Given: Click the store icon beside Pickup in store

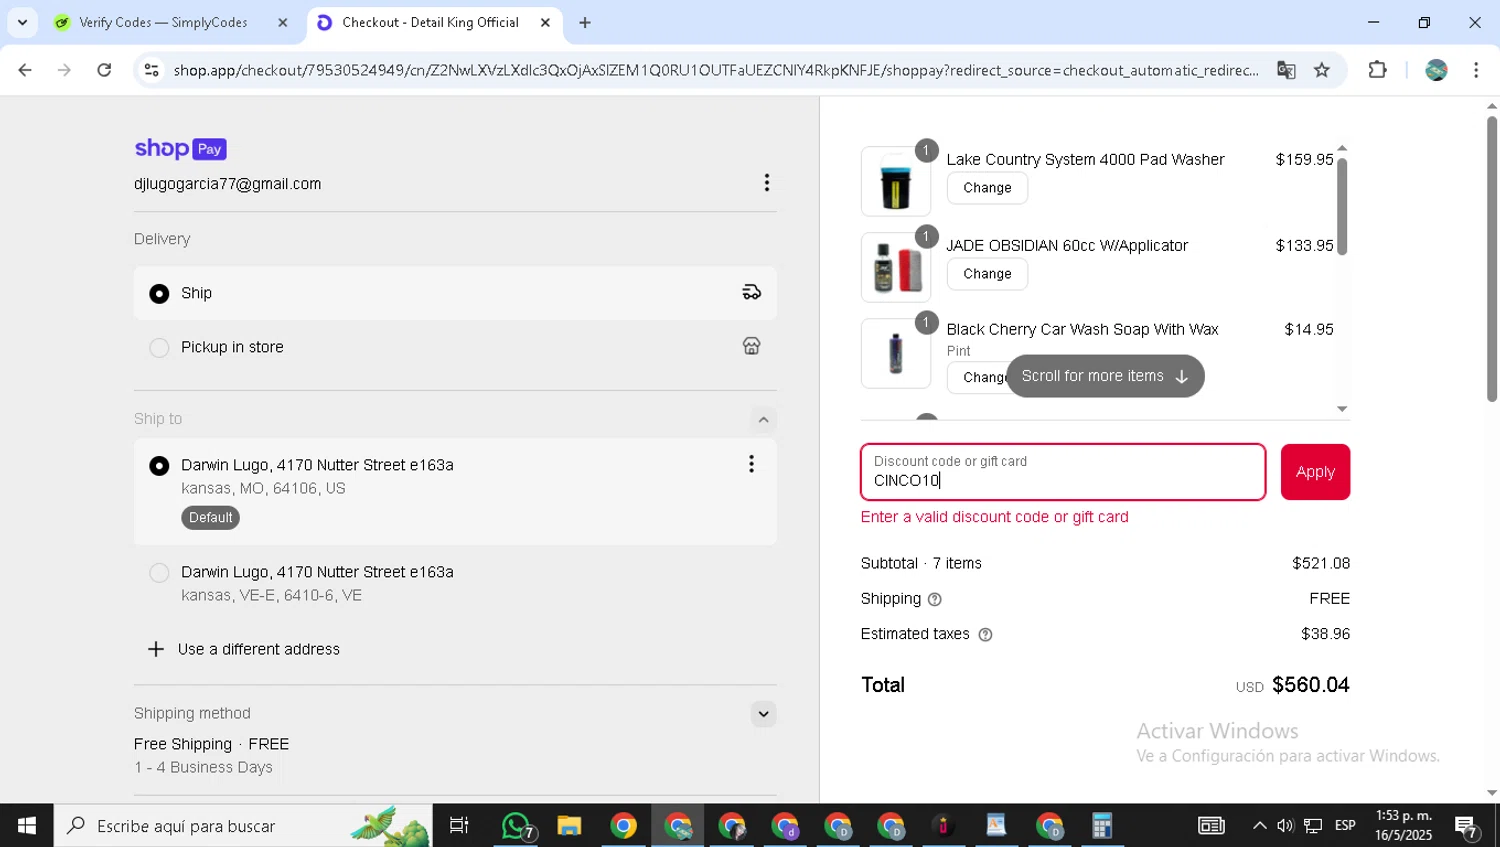Looking at the screenshot, I should coord(752,346).
